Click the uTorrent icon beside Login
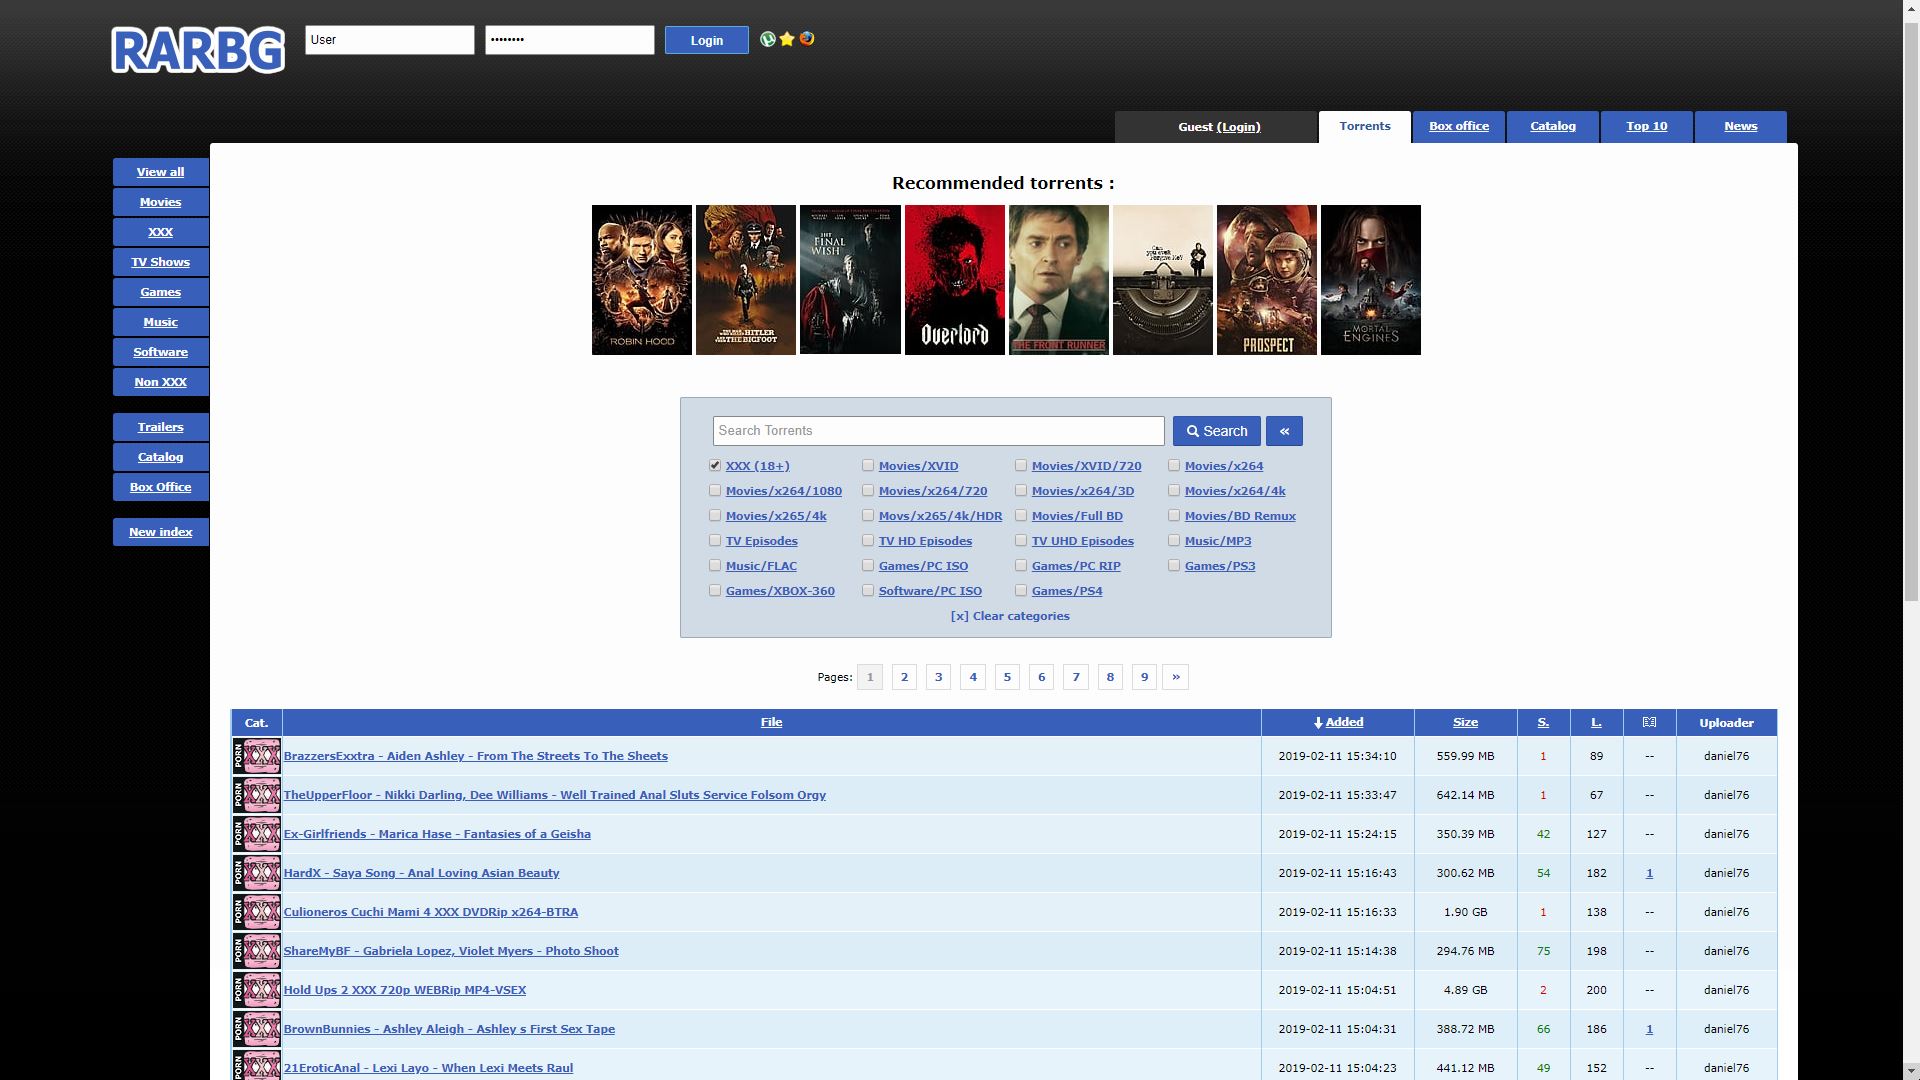Image resolution: width=1920 pixels, height=1080 pixels. pos(768,39)
